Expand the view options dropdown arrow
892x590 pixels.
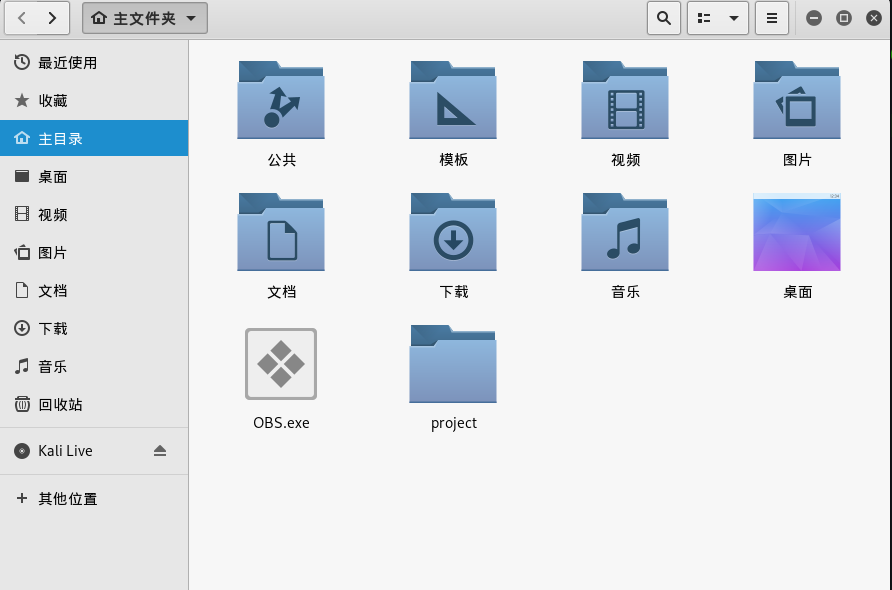[x=734, y=18]
